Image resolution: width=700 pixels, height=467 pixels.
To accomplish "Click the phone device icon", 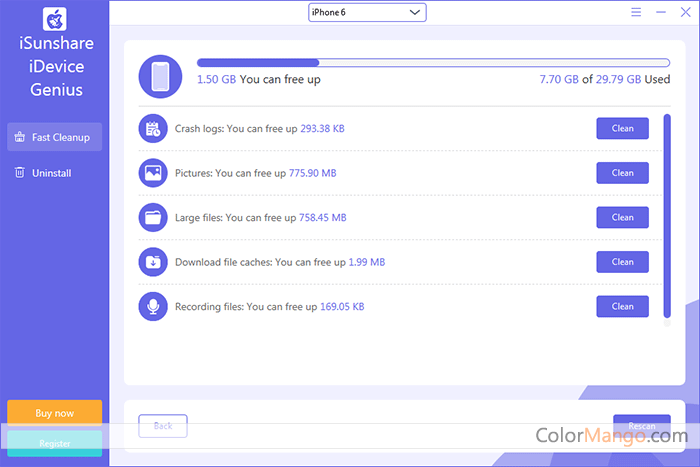I will click(x=160, y=76).
